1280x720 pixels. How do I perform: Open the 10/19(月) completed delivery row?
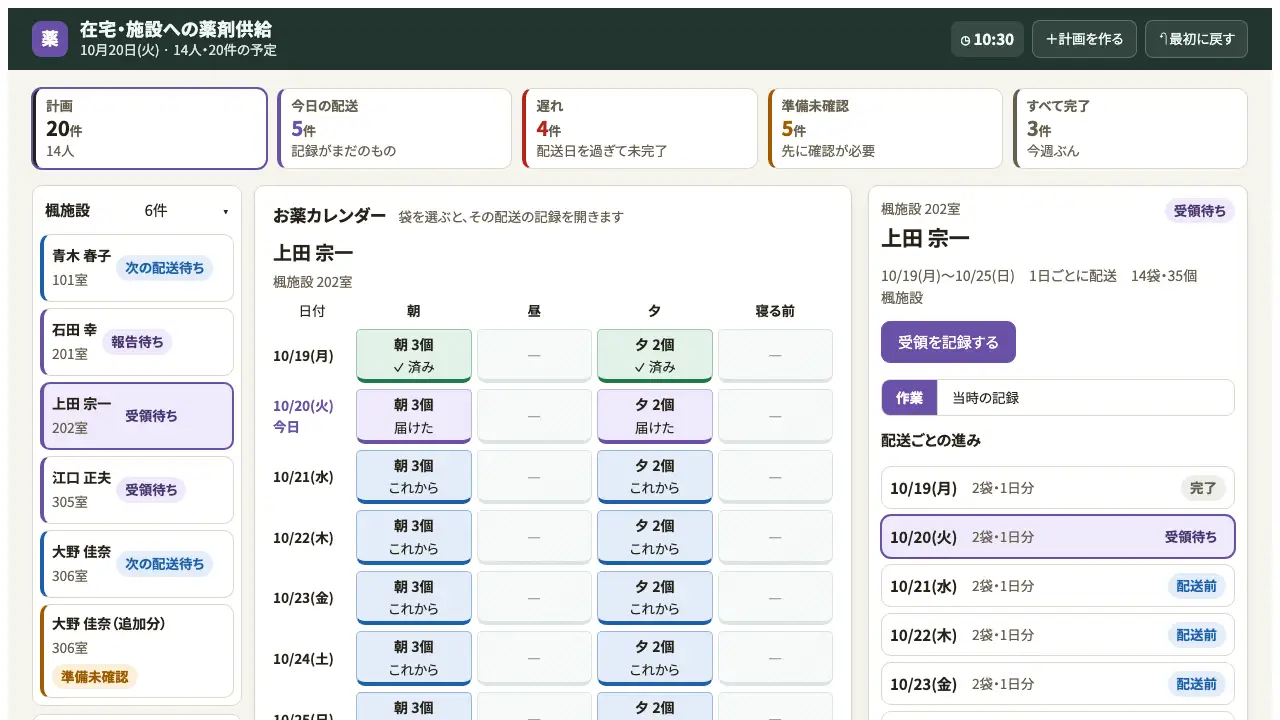pos(1058,488)
